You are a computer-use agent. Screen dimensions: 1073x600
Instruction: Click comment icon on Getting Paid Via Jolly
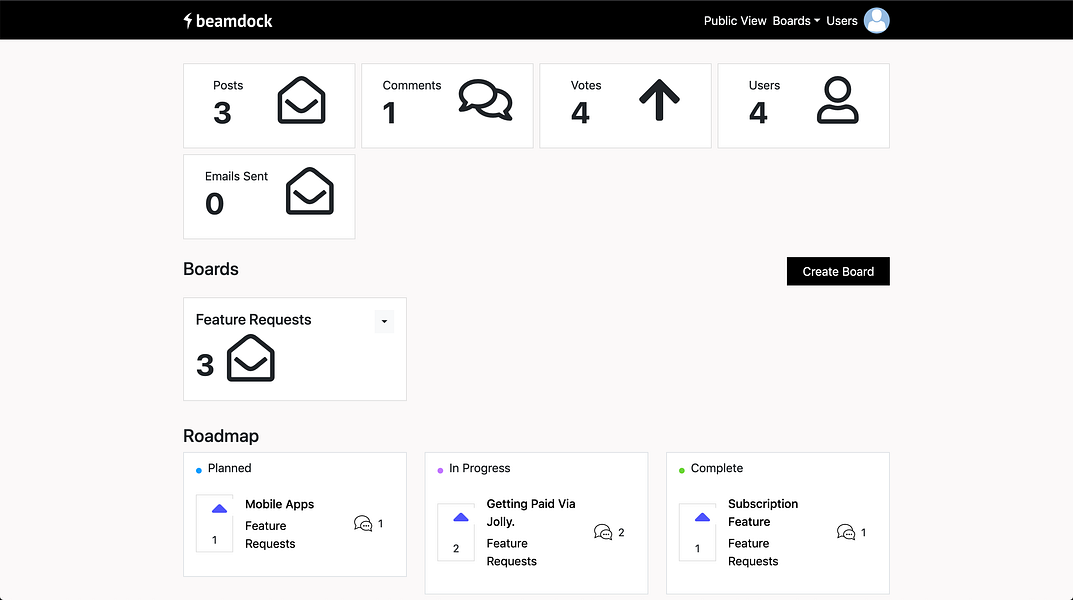[x=603, y=532]
